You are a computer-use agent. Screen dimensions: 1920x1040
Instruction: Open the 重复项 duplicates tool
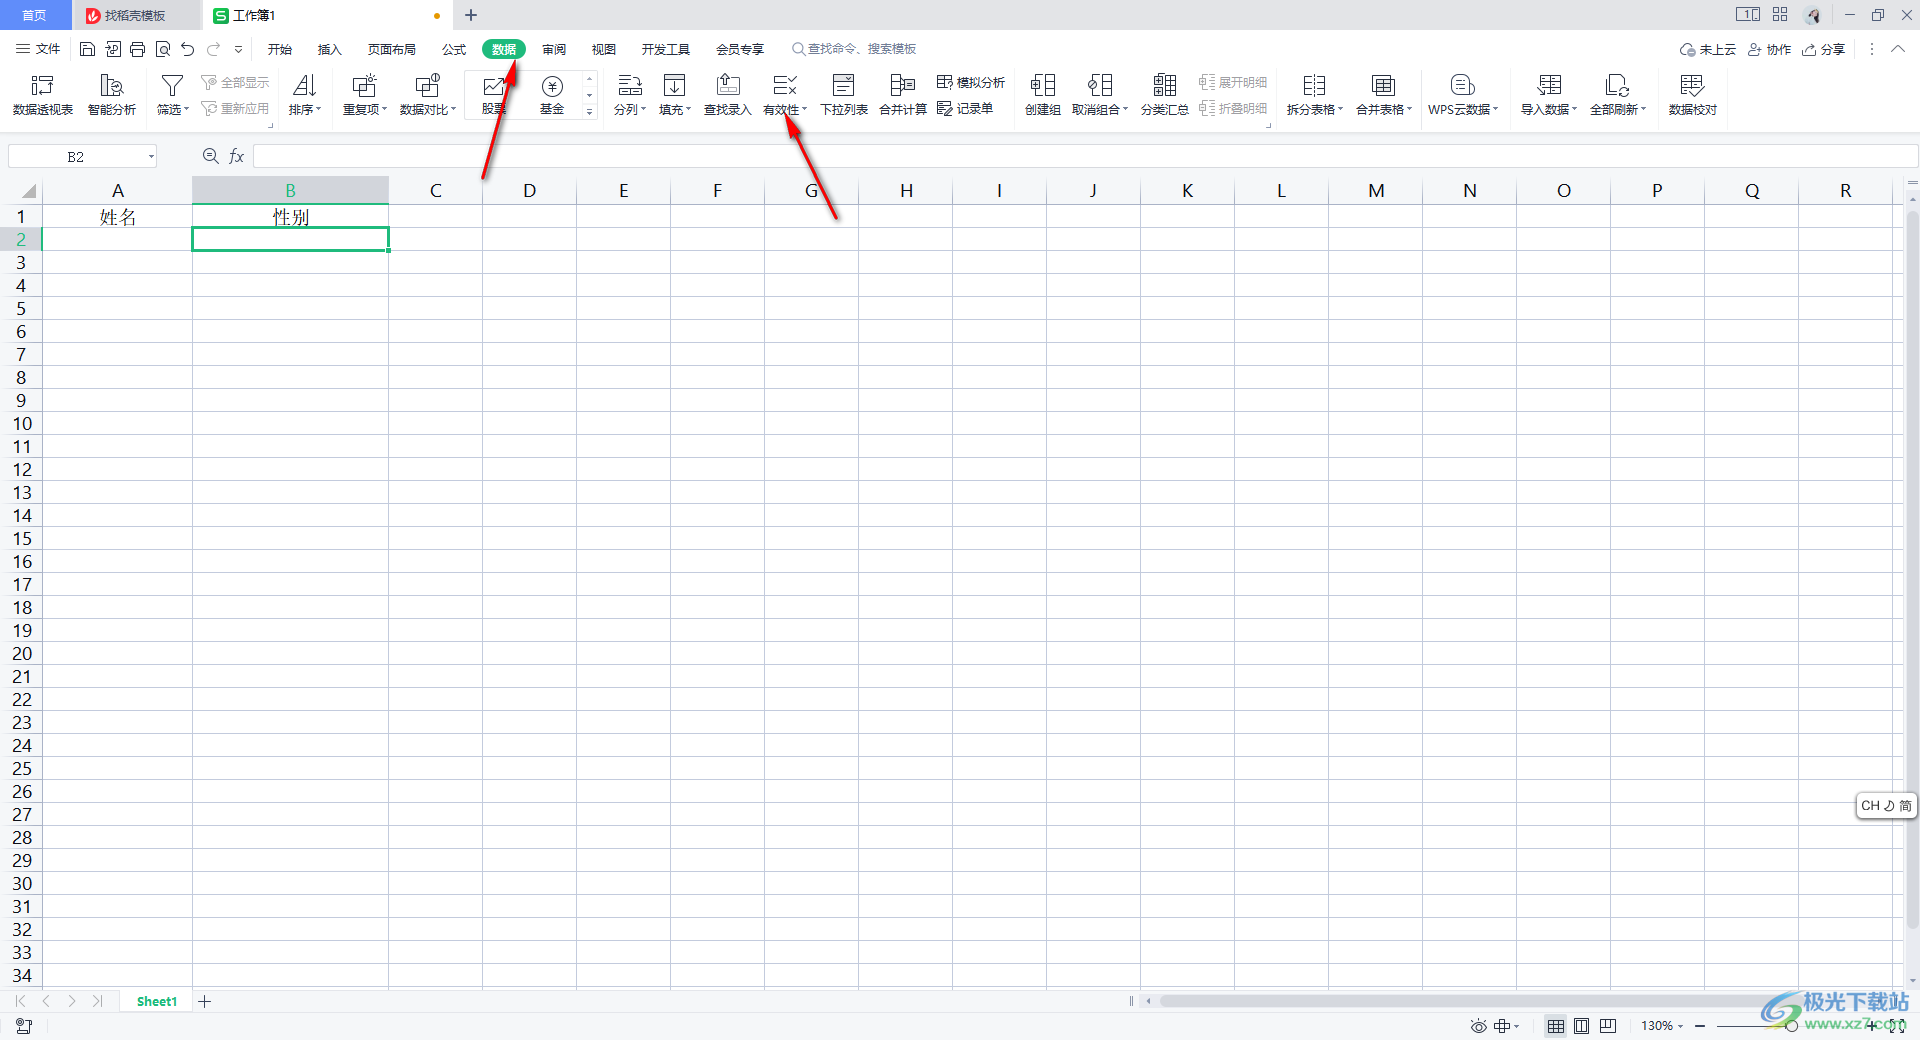(x=364, y=95)
